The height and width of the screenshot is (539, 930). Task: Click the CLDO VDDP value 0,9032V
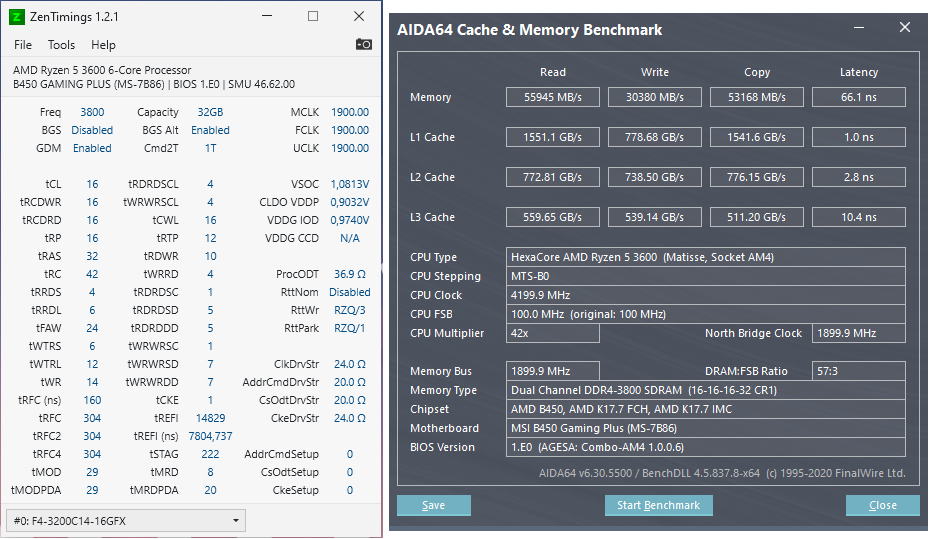point(350,202)
